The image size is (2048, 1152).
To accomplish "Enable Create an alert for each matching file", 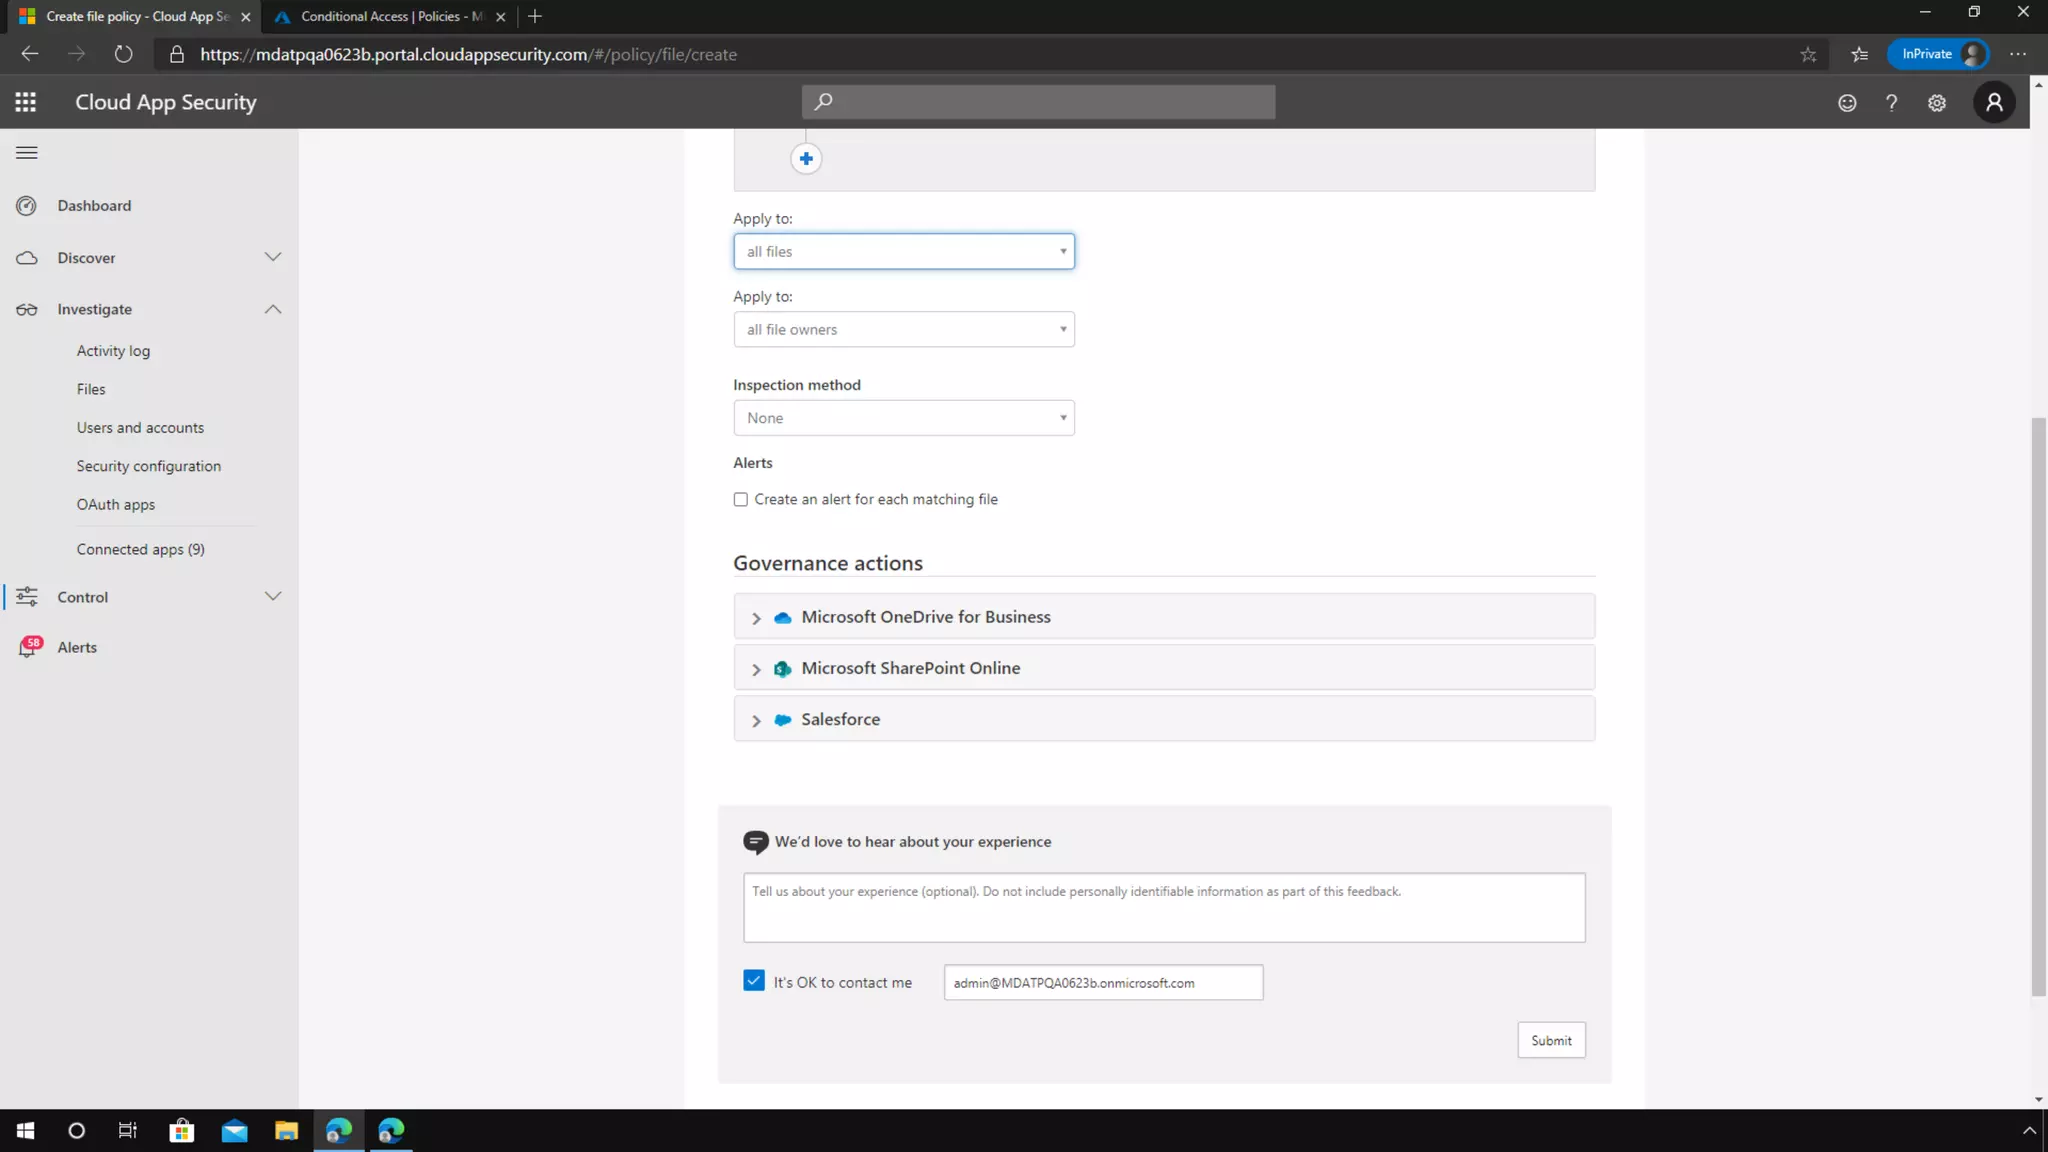I will pos(741,499).
